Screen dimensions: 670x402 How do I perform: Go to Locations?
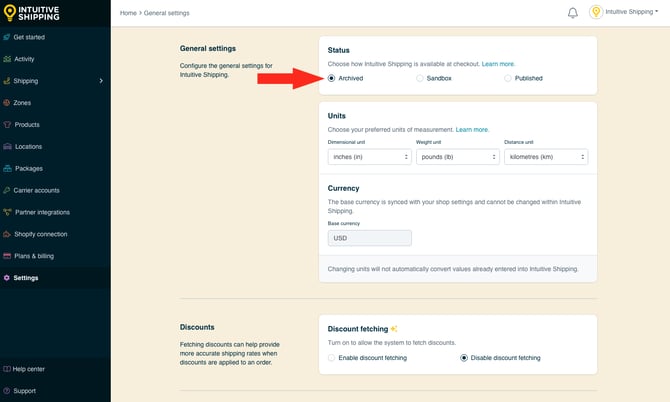[x=28, y=147]
